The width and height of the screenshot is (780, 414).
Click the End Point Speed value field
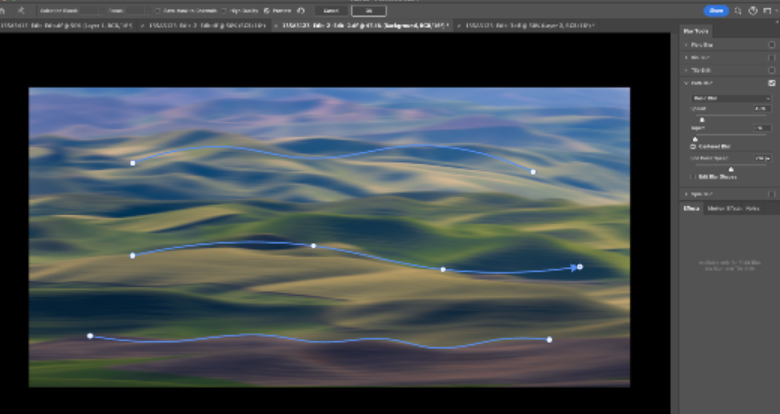[x=762, y=158]
